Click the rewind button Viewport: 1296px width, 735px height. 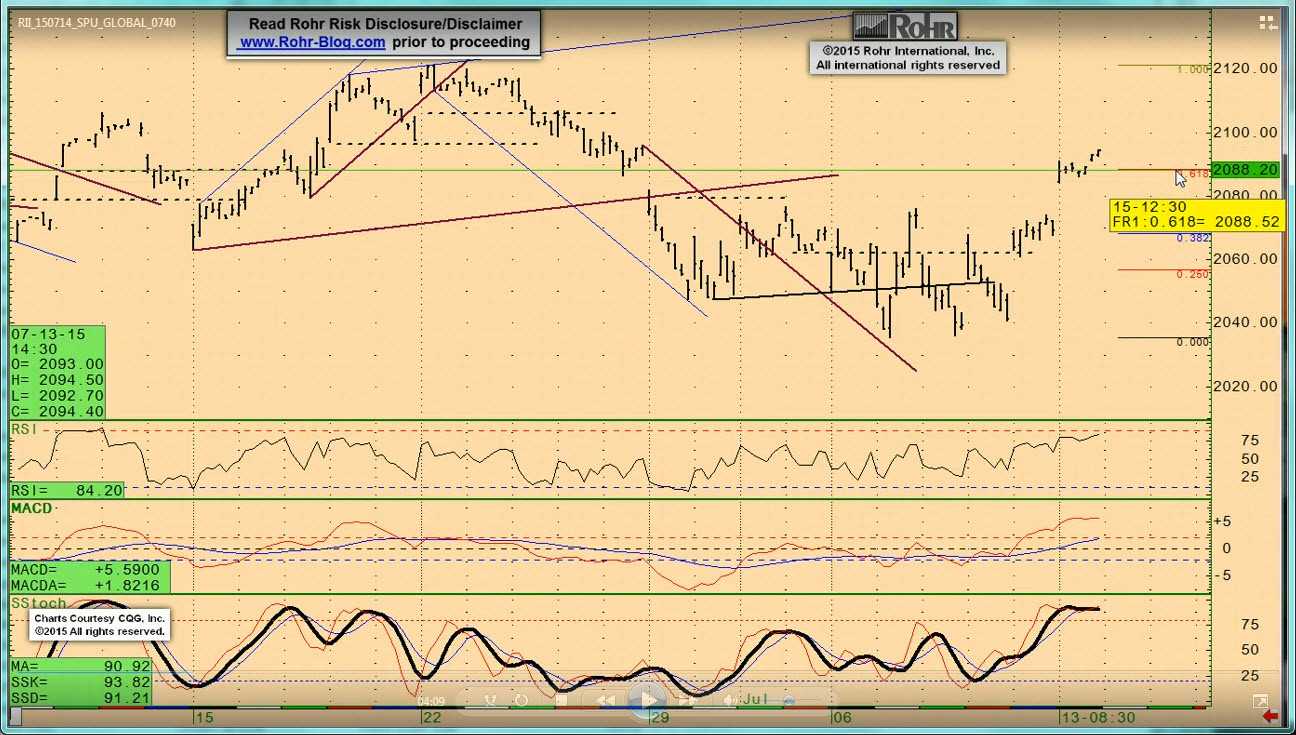(606, 701)
